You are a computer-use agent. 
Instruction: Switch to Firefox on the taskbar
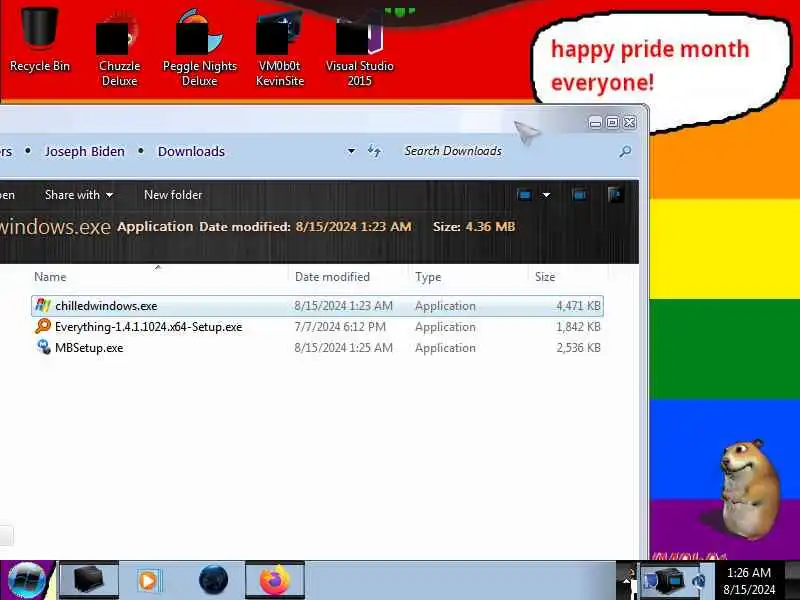275,580
